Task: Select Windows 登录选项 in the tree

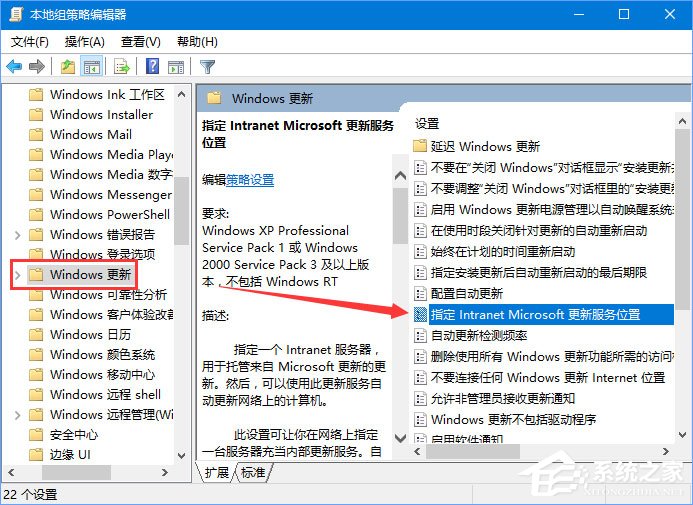Action: click(x=103, y=254)
